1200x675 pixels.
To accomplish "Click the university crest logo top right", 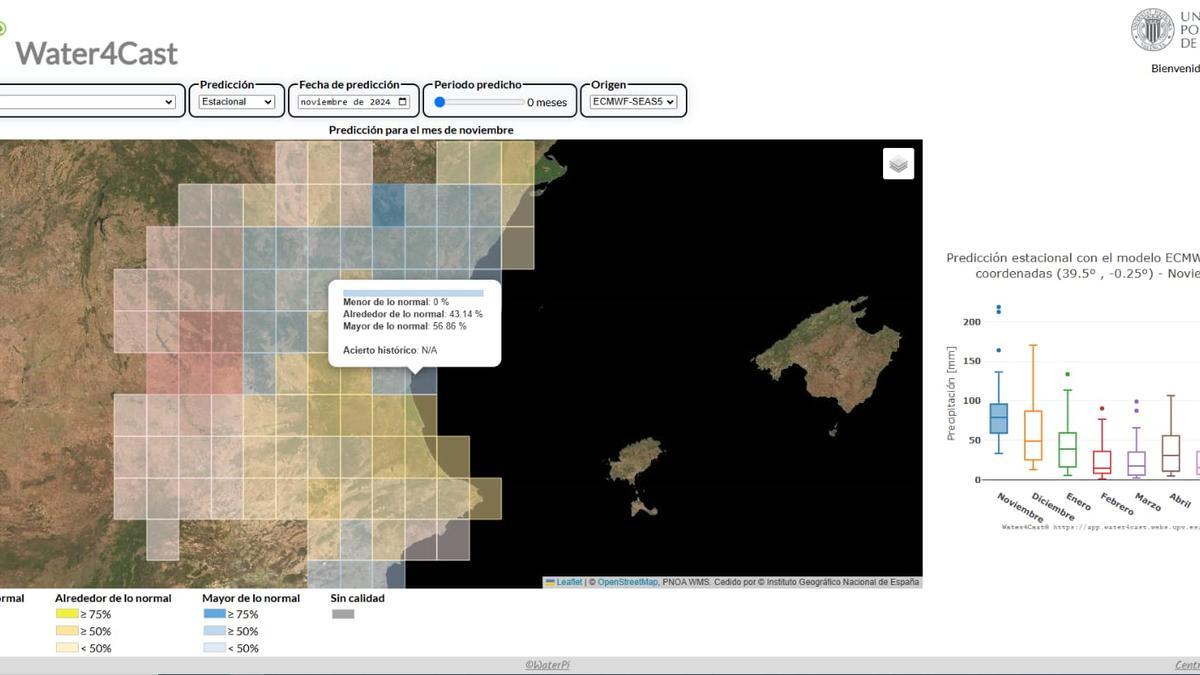I will click(1154, 29).
